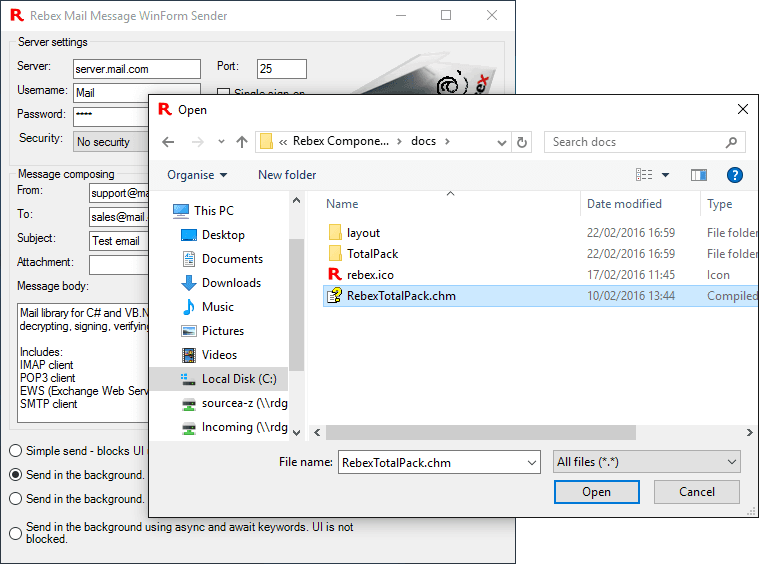This screenshot has height=564, width=759.
Task: Open the recent locations dropdown arrow
Action: point(221,142)
